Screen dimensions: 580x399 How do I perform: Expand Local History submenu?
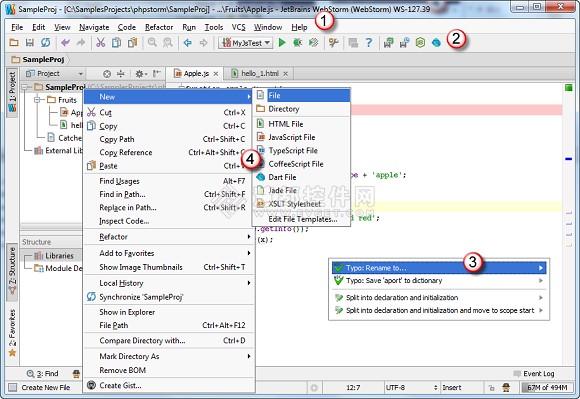[x=169, y=283]
